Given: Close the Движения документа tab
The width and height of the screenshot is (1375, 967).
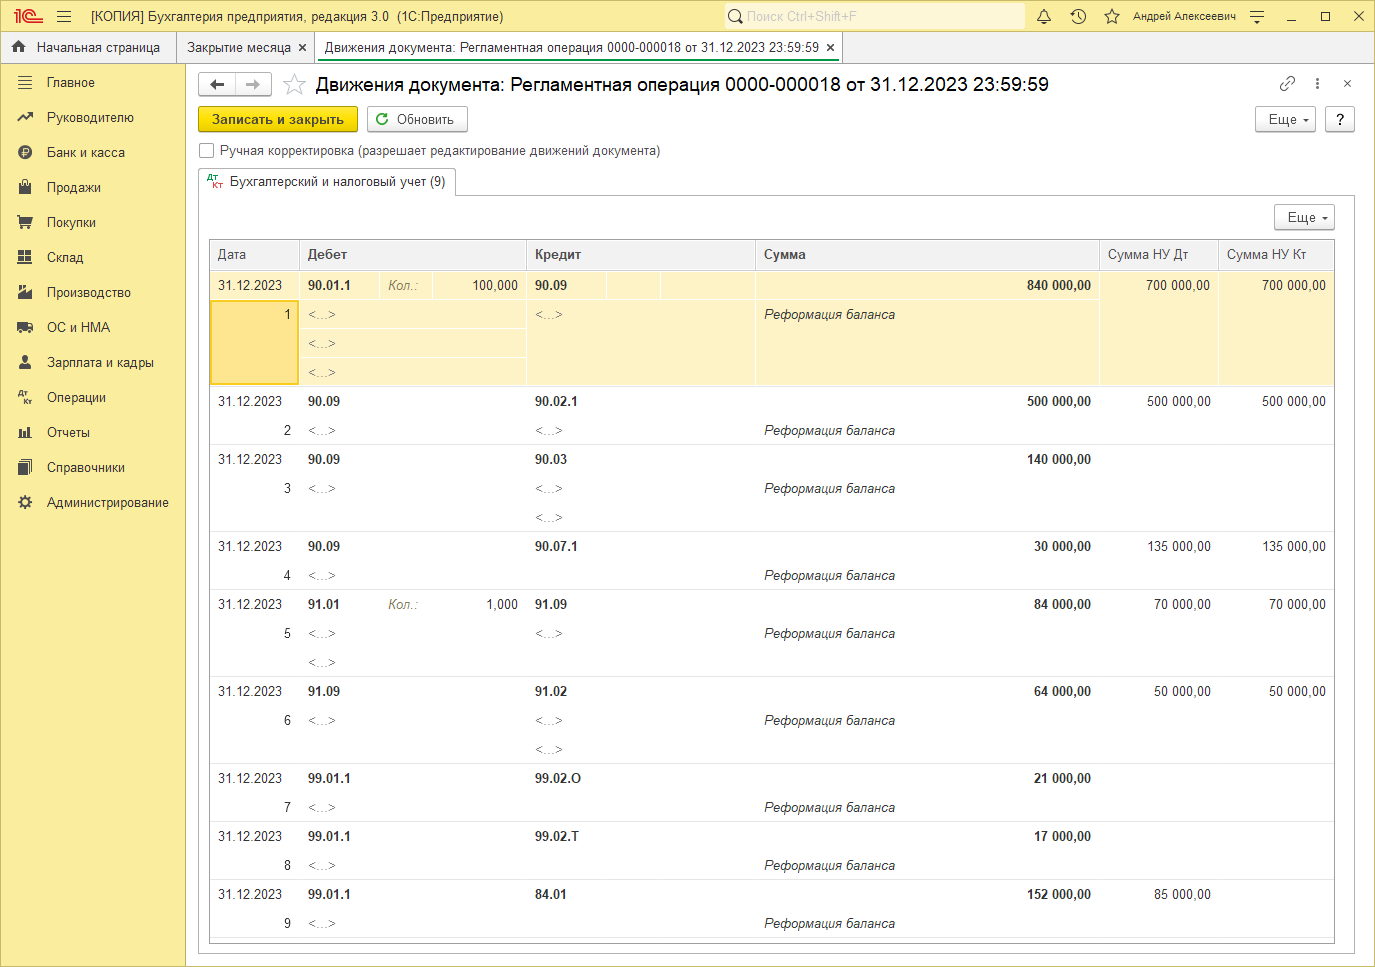Looking at the screenshot, I should (x=830, y=47).
